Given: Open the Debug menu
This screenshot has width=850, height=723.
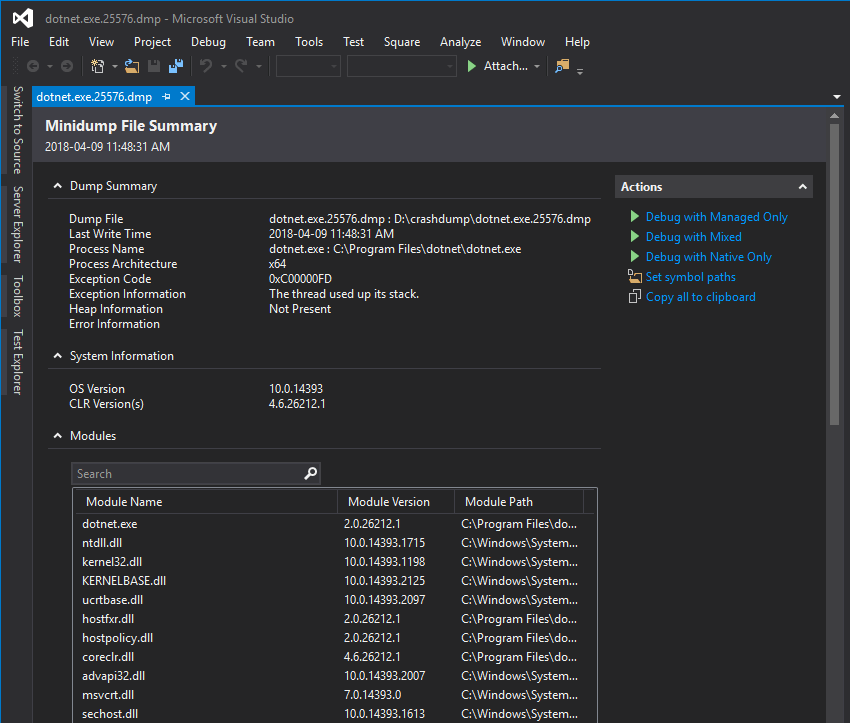Looking at the screenshot, I should click(x=208, y=42).
